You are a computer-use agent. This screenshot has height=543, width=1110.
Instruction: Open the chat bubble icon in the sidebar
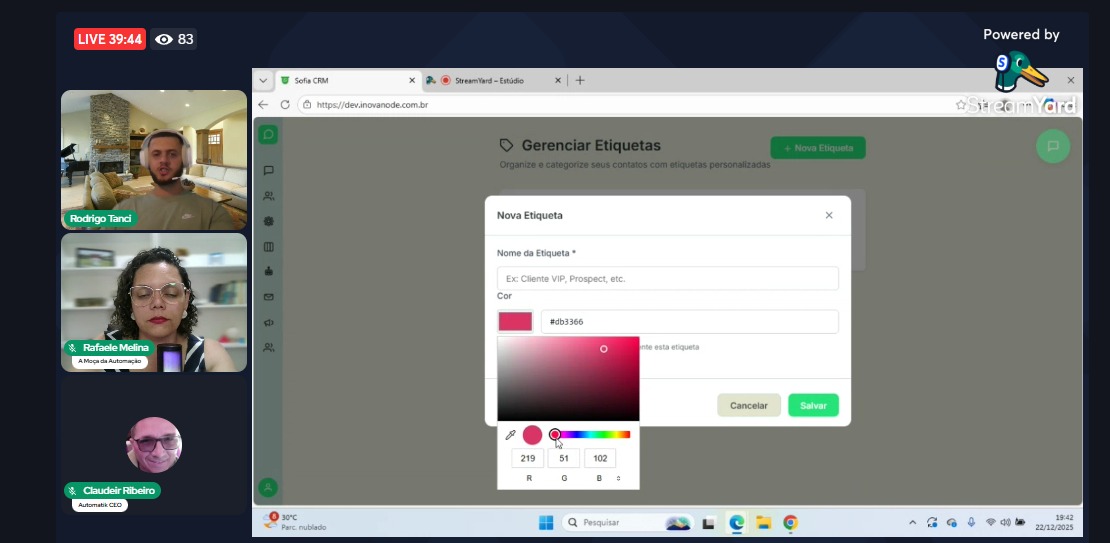pyautogui.click(x=268, y=171)
